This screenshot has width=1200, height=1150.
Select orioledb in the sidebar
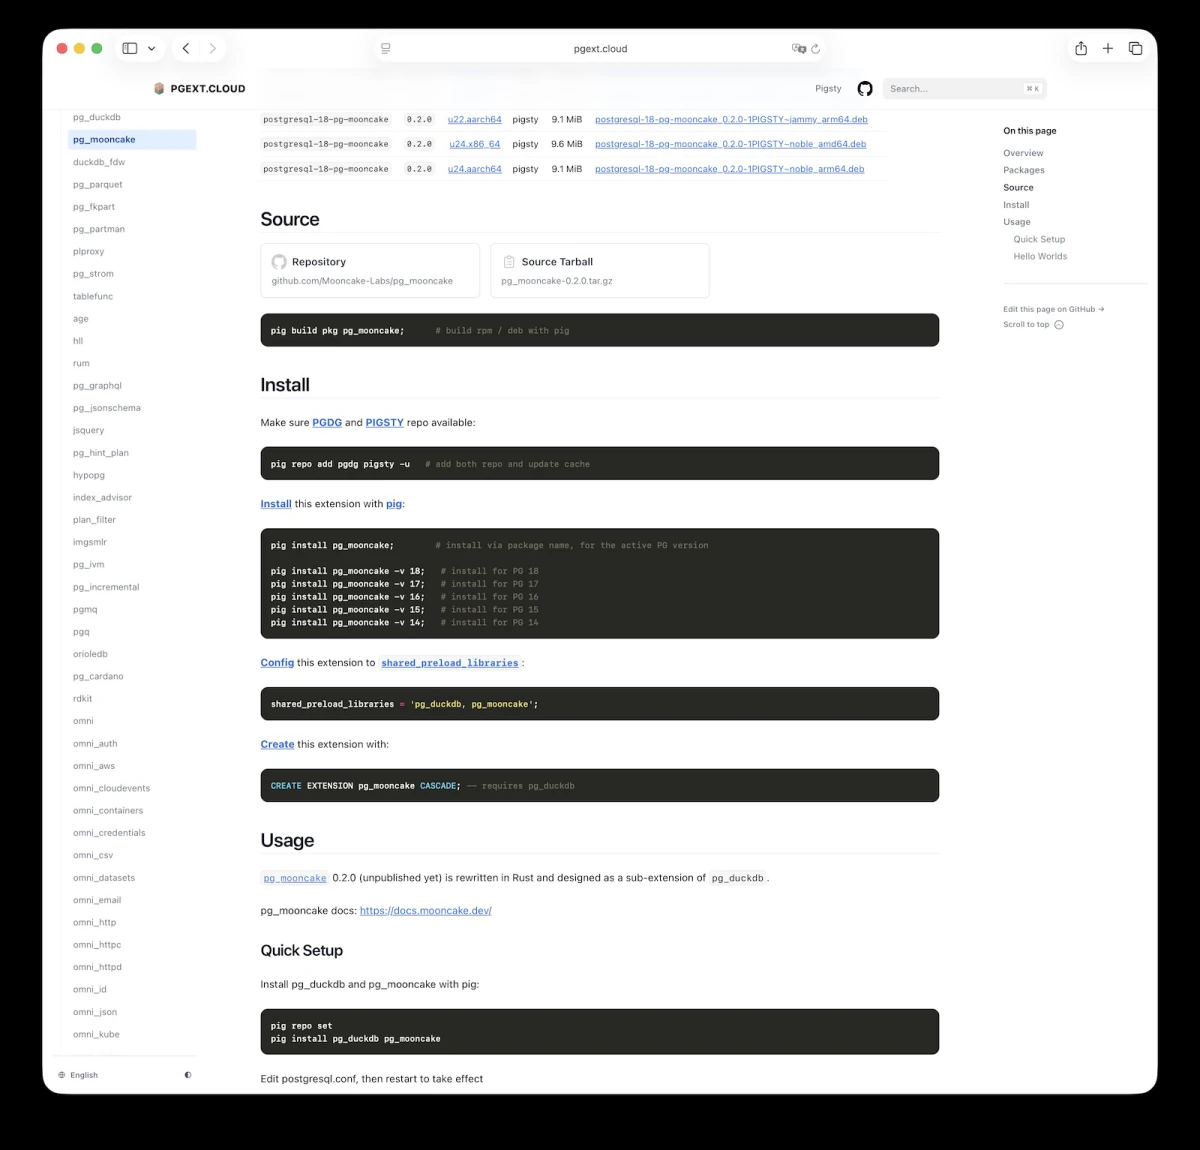[90, 654]
